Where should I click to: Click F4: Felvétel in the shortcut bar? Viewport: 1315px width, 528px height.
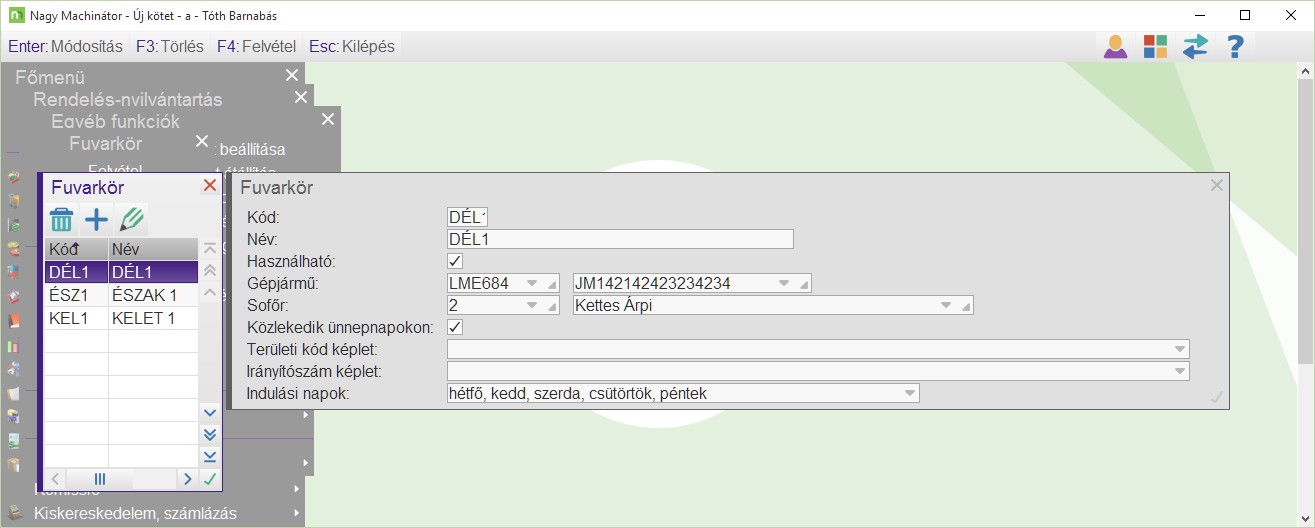[x=258, y=46]
